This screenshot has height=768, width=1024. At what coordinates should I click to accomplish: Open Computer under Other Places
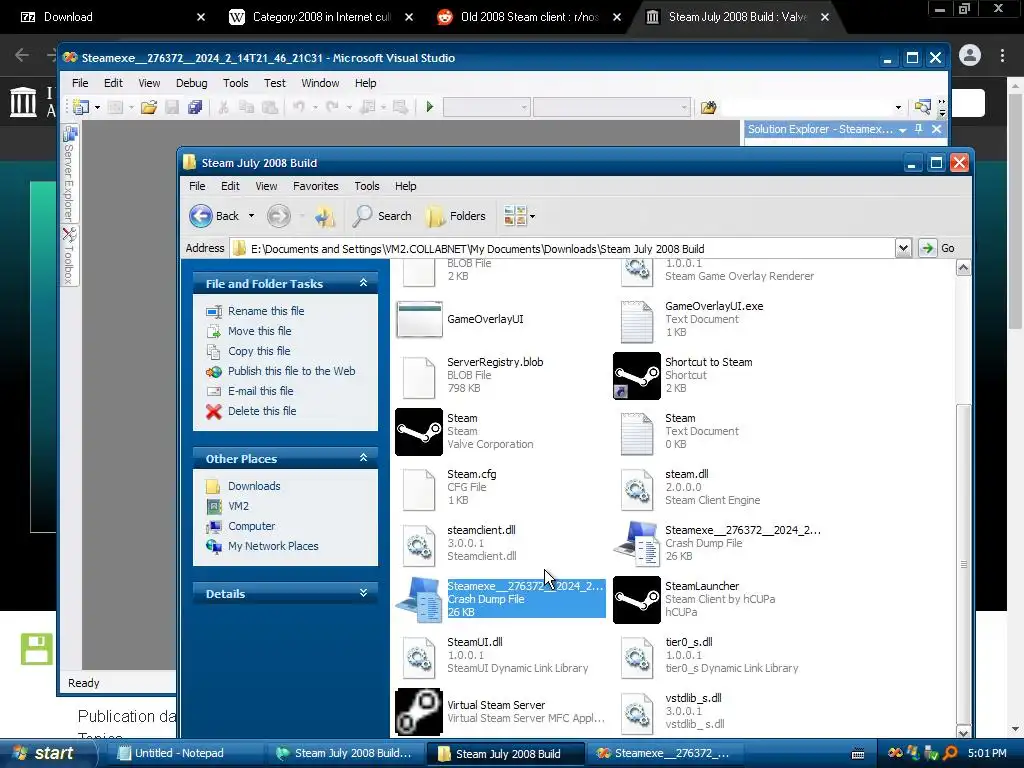point(251,526)
